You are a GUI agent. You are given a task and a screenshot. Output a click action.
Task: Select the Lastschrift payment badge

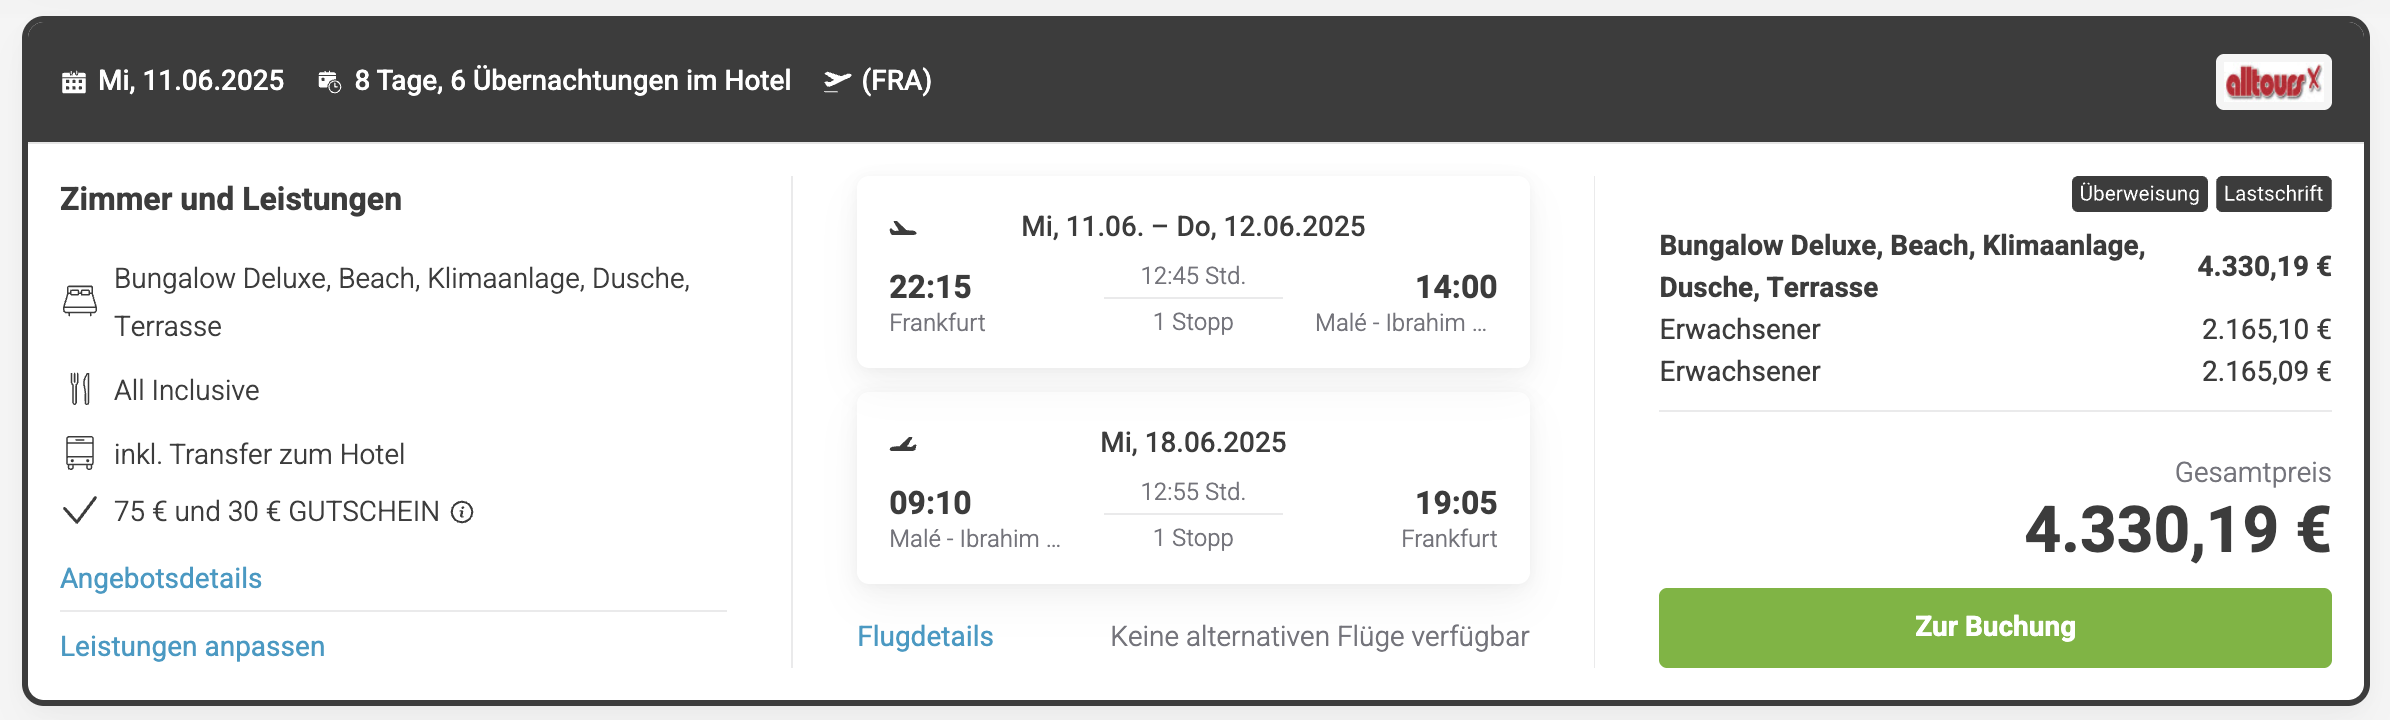(x=2273, y=194)
